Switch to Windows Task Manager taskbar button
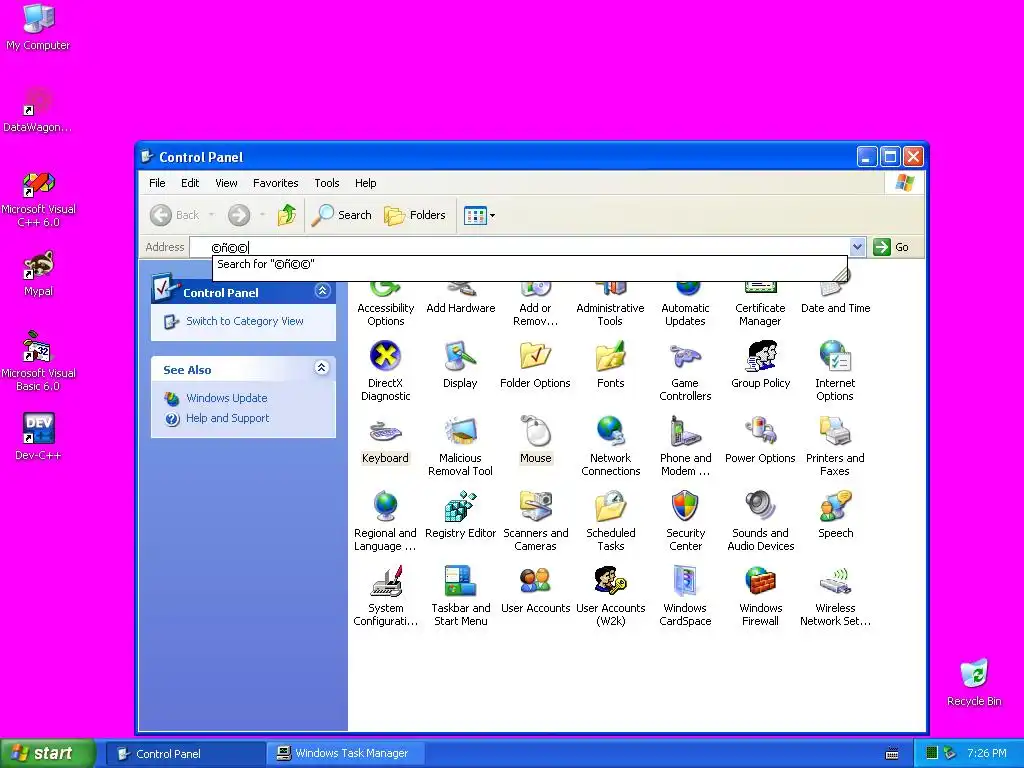 point(345,753)
